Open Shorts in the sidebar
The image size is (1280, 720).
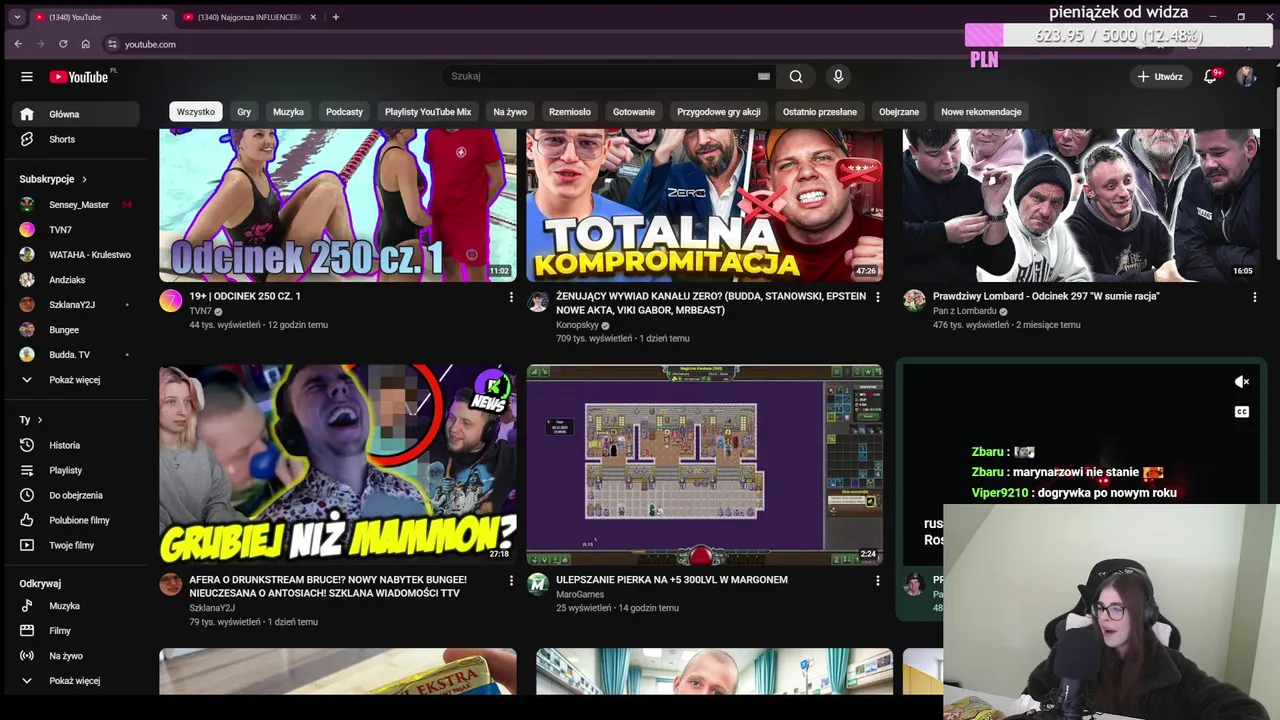pyautogui.click(x=76, y=139)
